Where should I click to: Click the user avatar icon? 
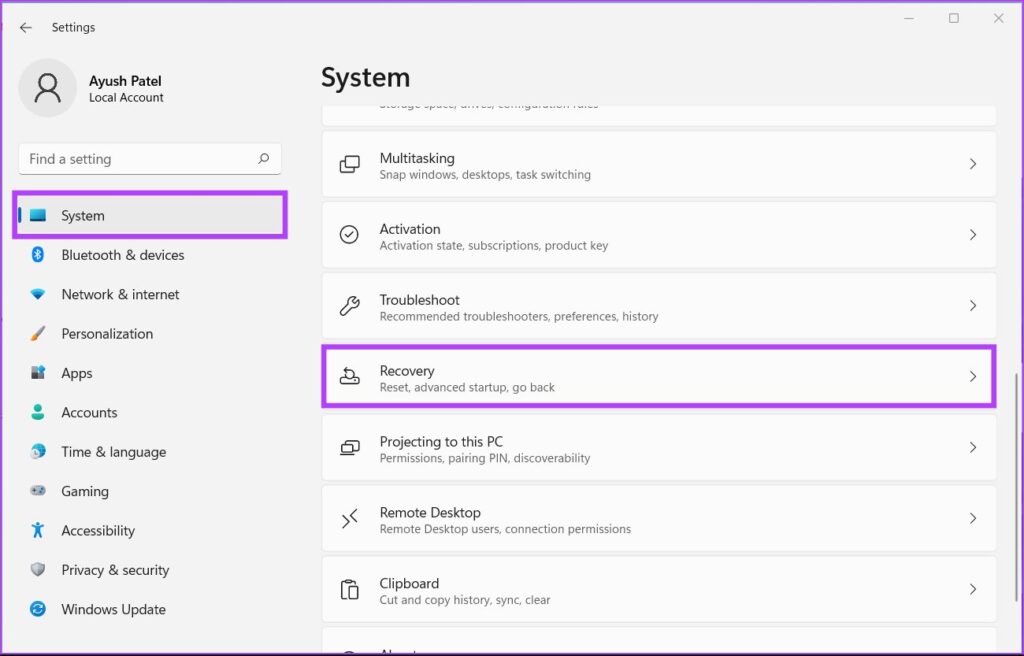tap(48, 88)
